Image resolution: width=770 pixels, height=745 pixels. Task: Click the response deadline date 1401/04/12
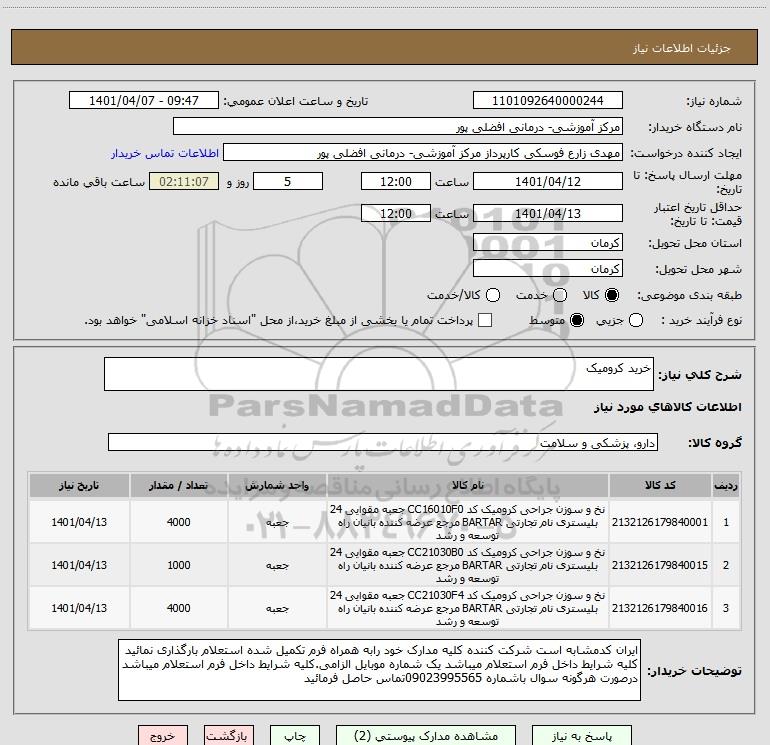[x=548, y=181]
